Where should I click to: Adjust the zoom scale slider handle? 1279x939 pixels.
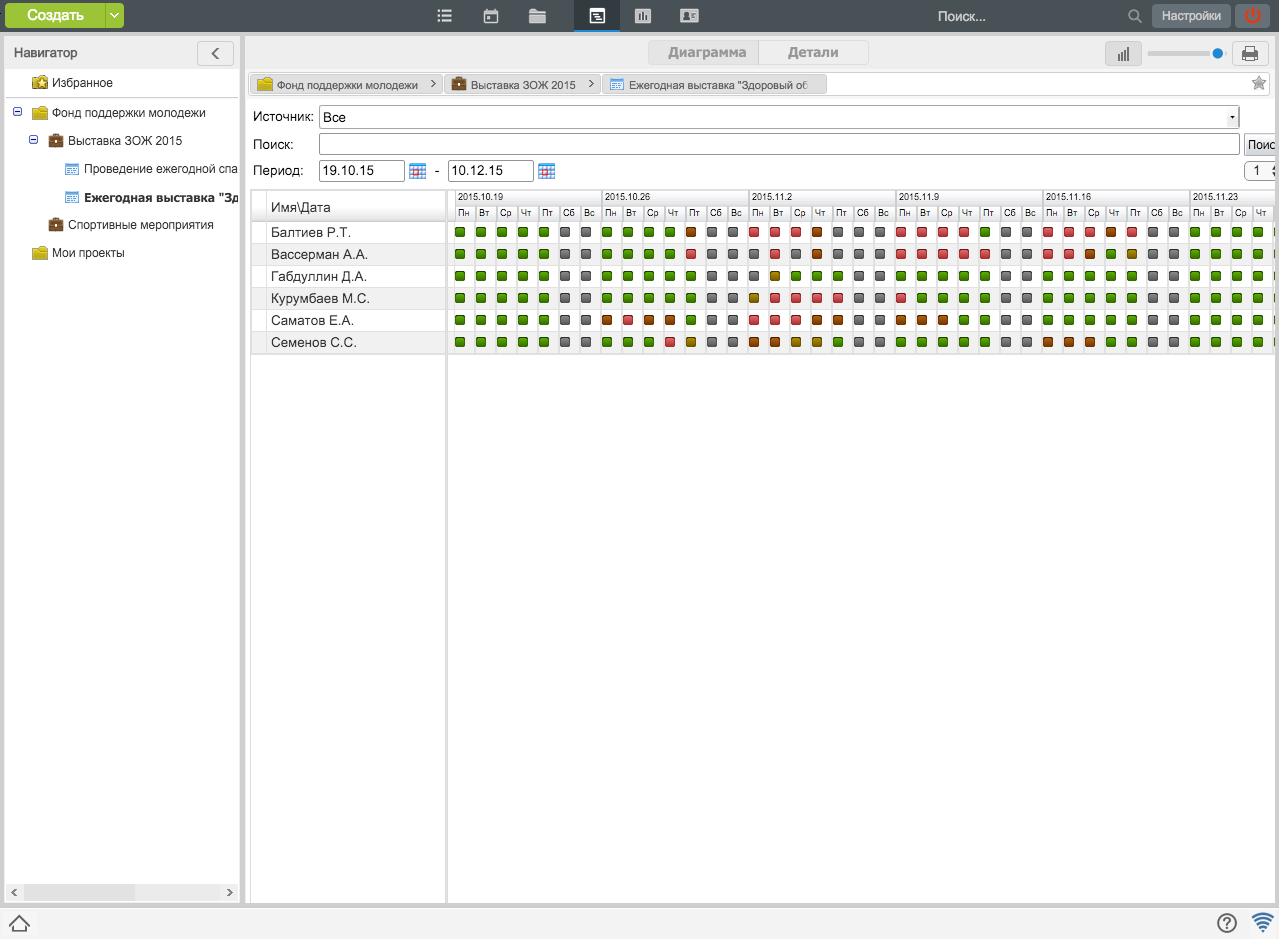pos(1217,54)
